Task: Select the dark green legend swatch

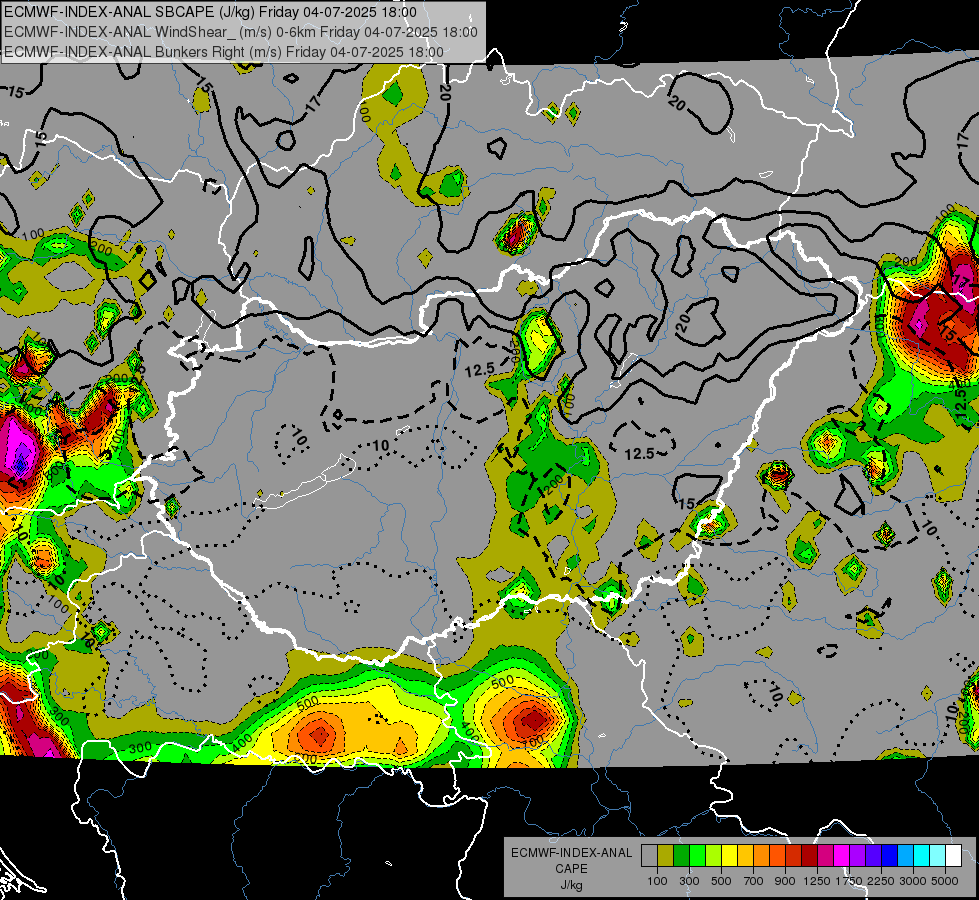Action: [x=681, y=856]
